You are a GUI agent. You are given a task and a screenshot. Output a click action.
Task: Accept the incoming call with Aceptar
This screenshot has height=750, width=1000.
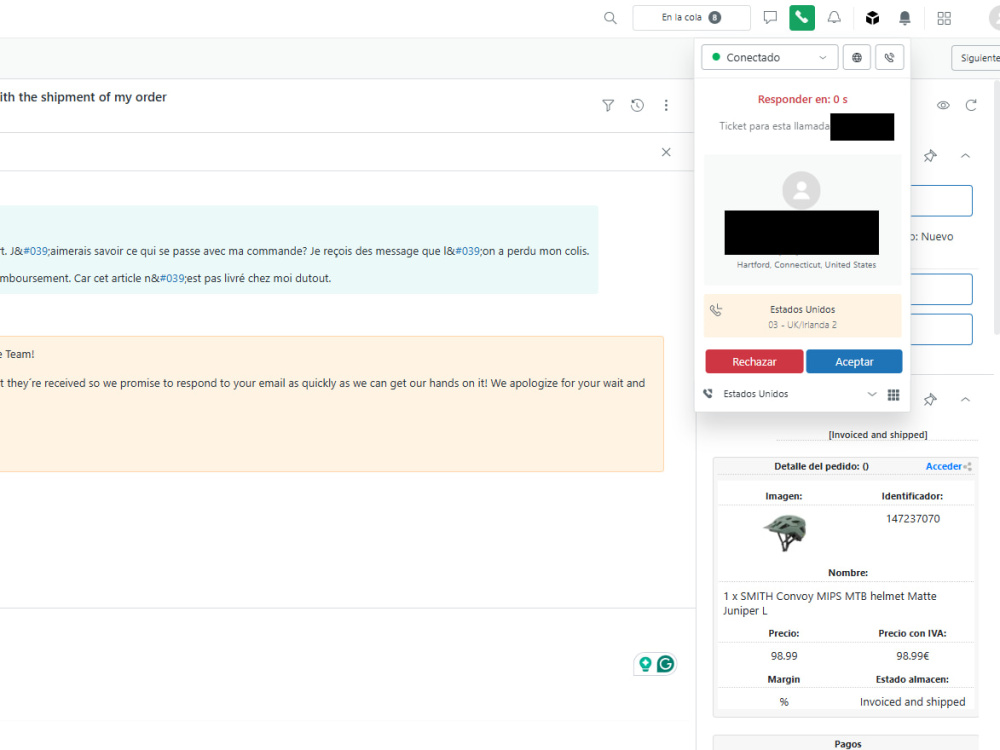click(854, 362)
